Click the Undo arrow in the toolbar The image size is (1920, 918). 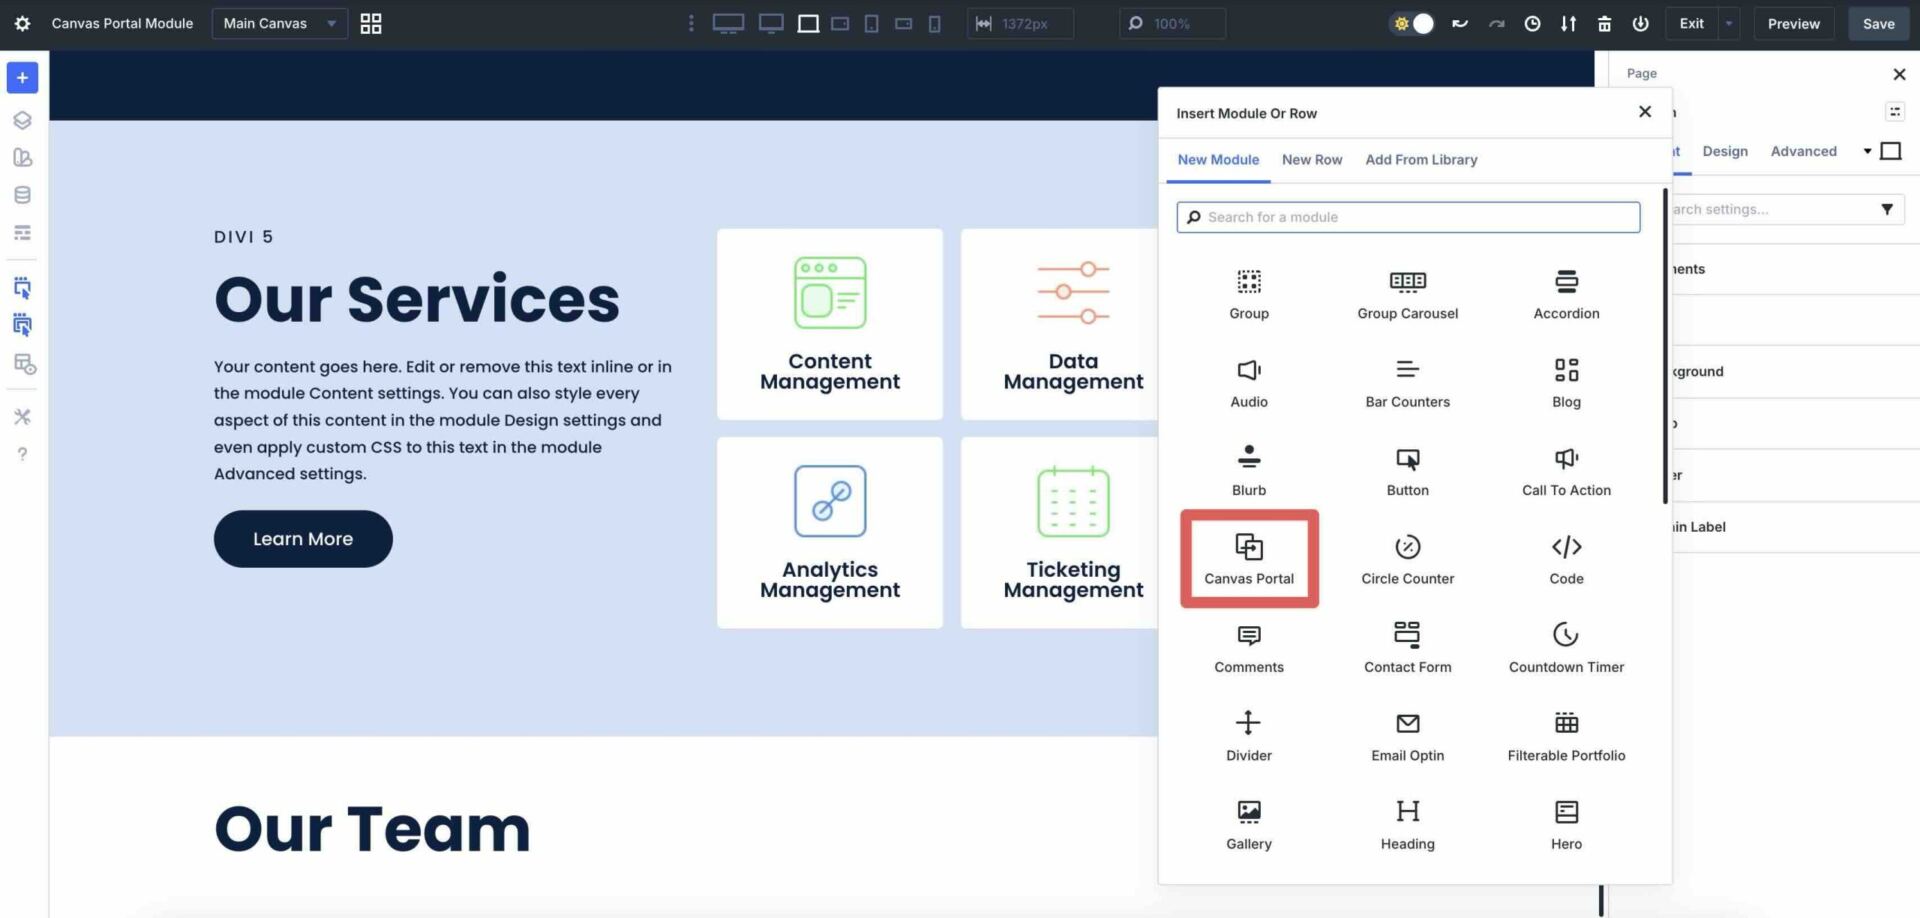(1460, 23)
